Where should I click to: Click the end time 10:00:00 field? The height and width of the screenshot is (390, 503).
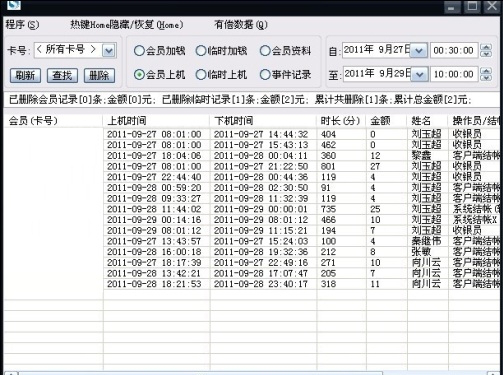[453, 74]
